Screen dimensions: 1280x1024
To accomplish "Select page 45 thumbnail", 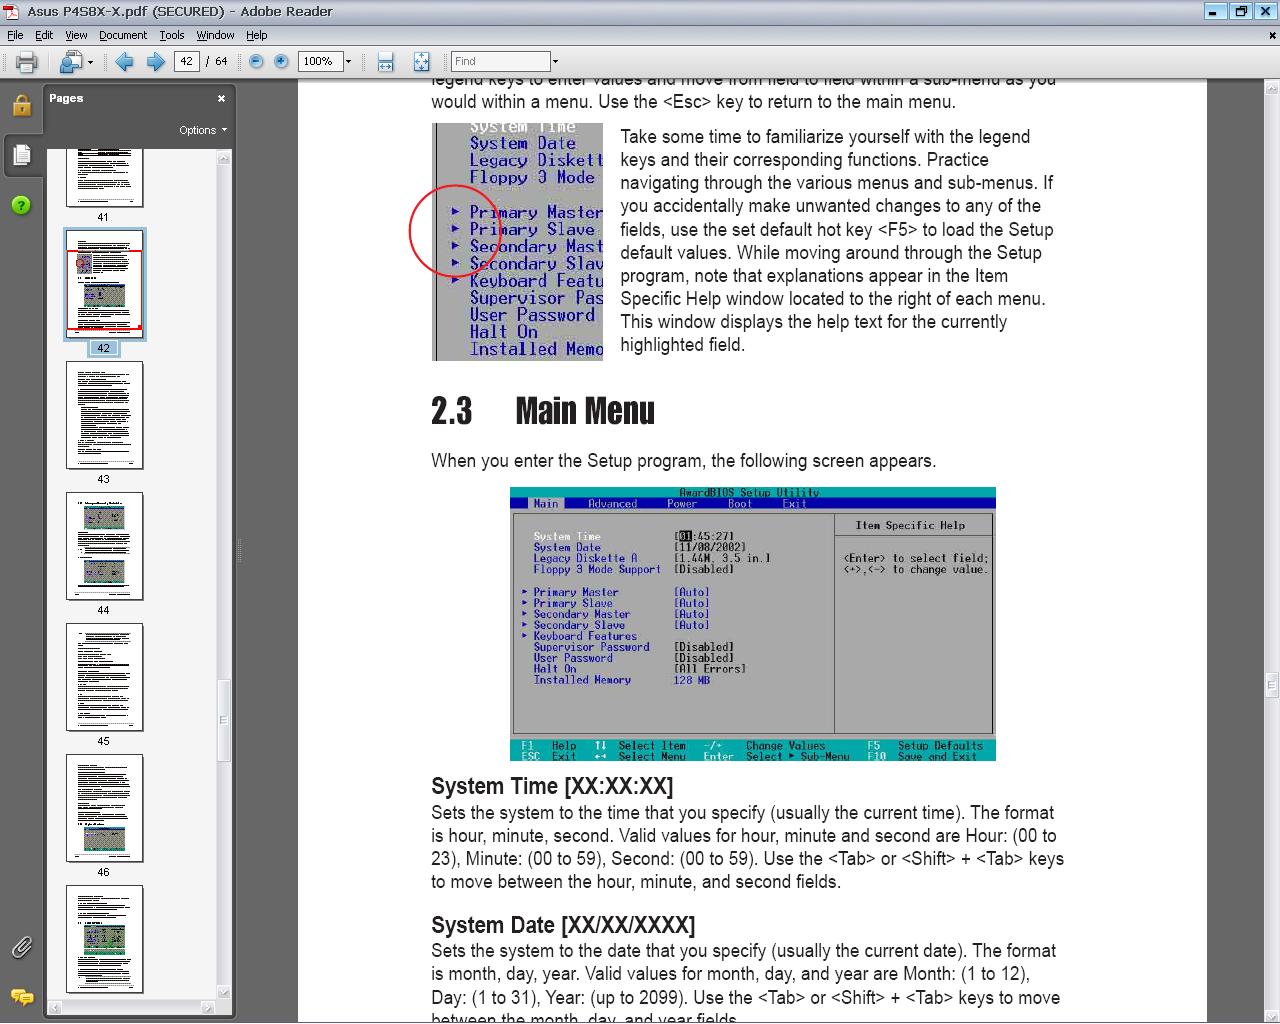I will point(104,677).
